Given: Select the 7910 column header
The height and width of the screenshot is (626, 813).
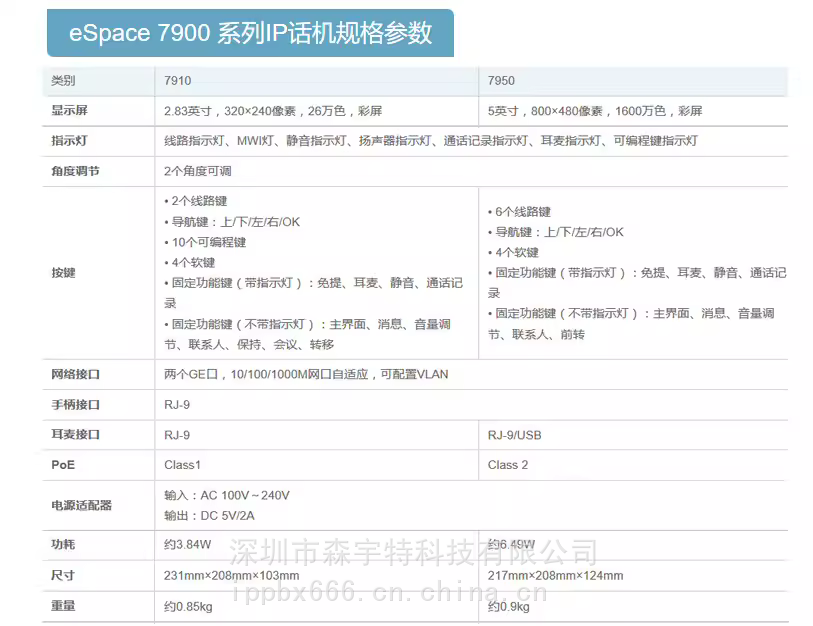Looking at the screenshot, I should (x=178, y=81).
